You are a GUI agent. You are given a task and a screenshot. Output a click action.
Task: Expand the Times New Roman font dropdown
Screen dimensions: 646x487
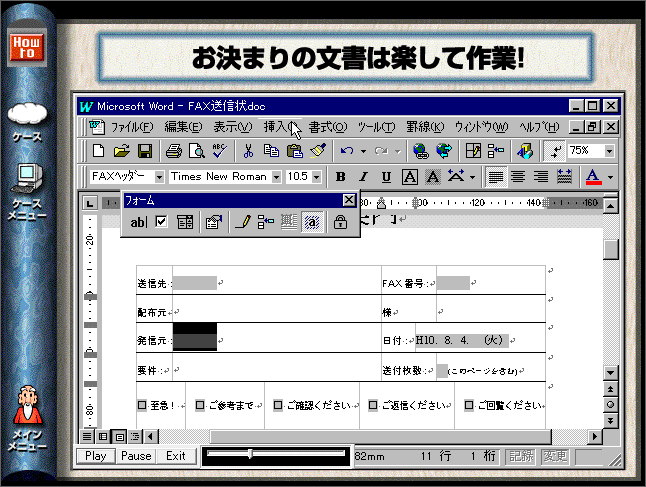tap(276, 177)
